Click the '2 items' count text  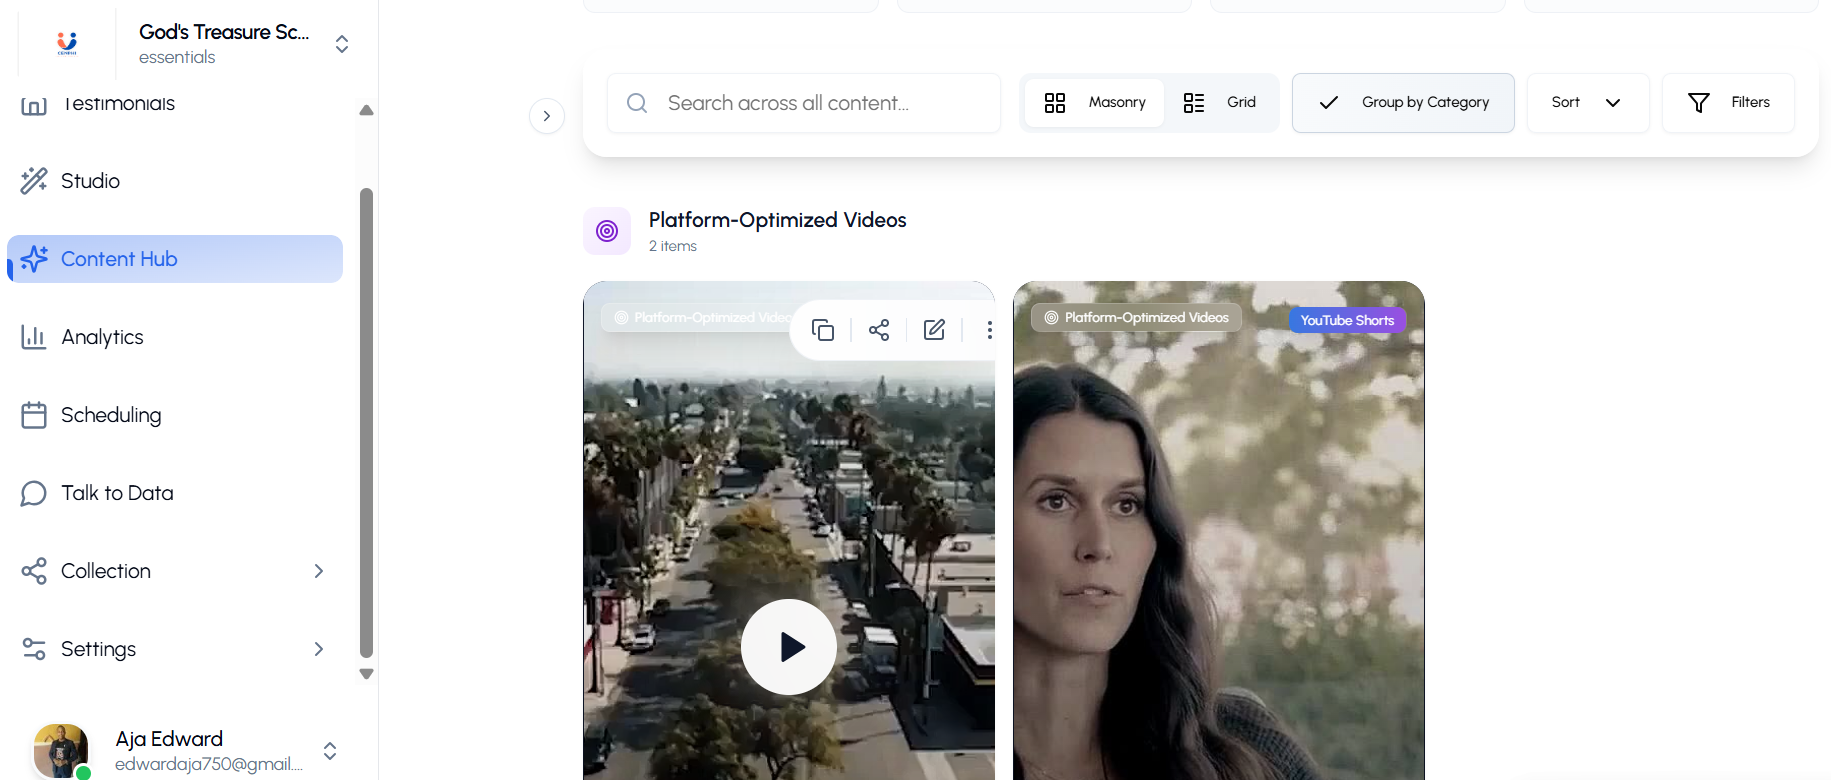click(673, 246)
